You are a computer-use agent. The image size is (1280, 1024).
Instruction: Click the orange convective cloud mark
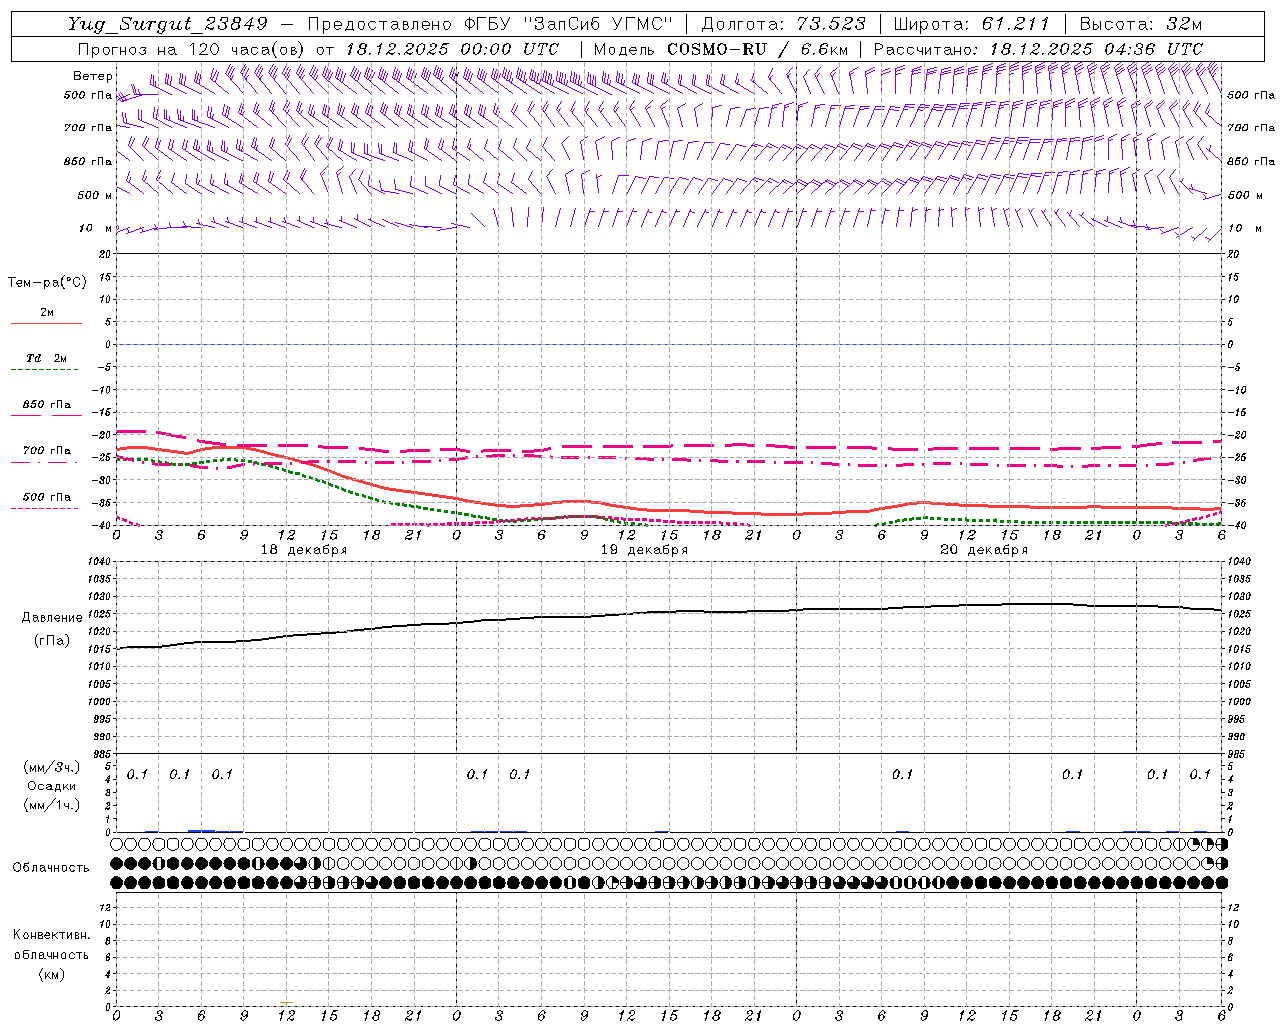point(287,1002)
